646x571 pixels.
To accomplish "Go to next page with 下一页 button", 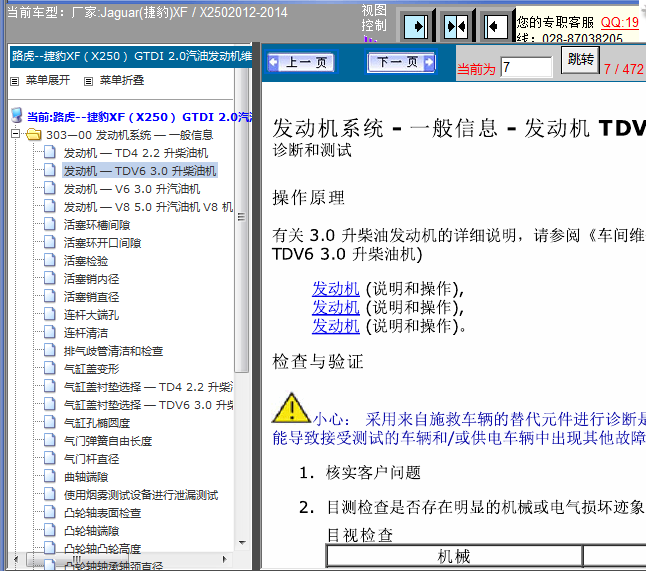I will [x=401, y=62].
